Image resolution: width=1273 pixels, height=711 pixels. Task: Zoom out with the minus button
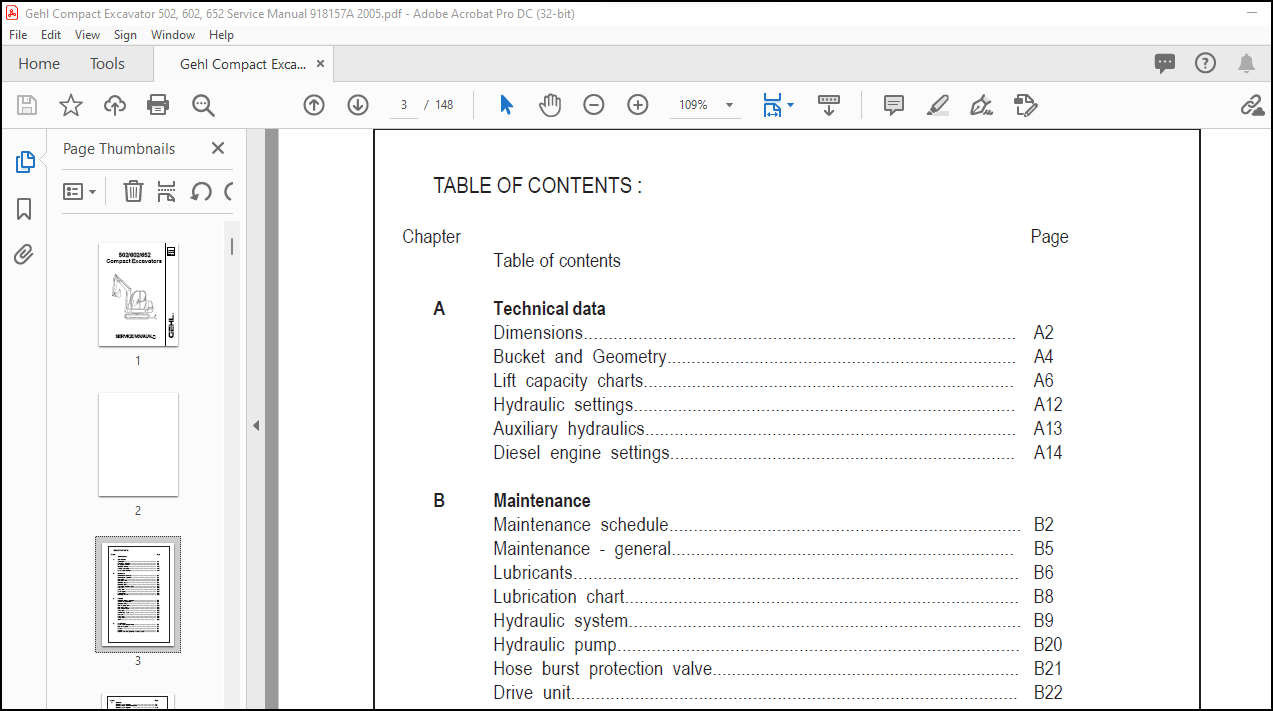coord(594,105)
